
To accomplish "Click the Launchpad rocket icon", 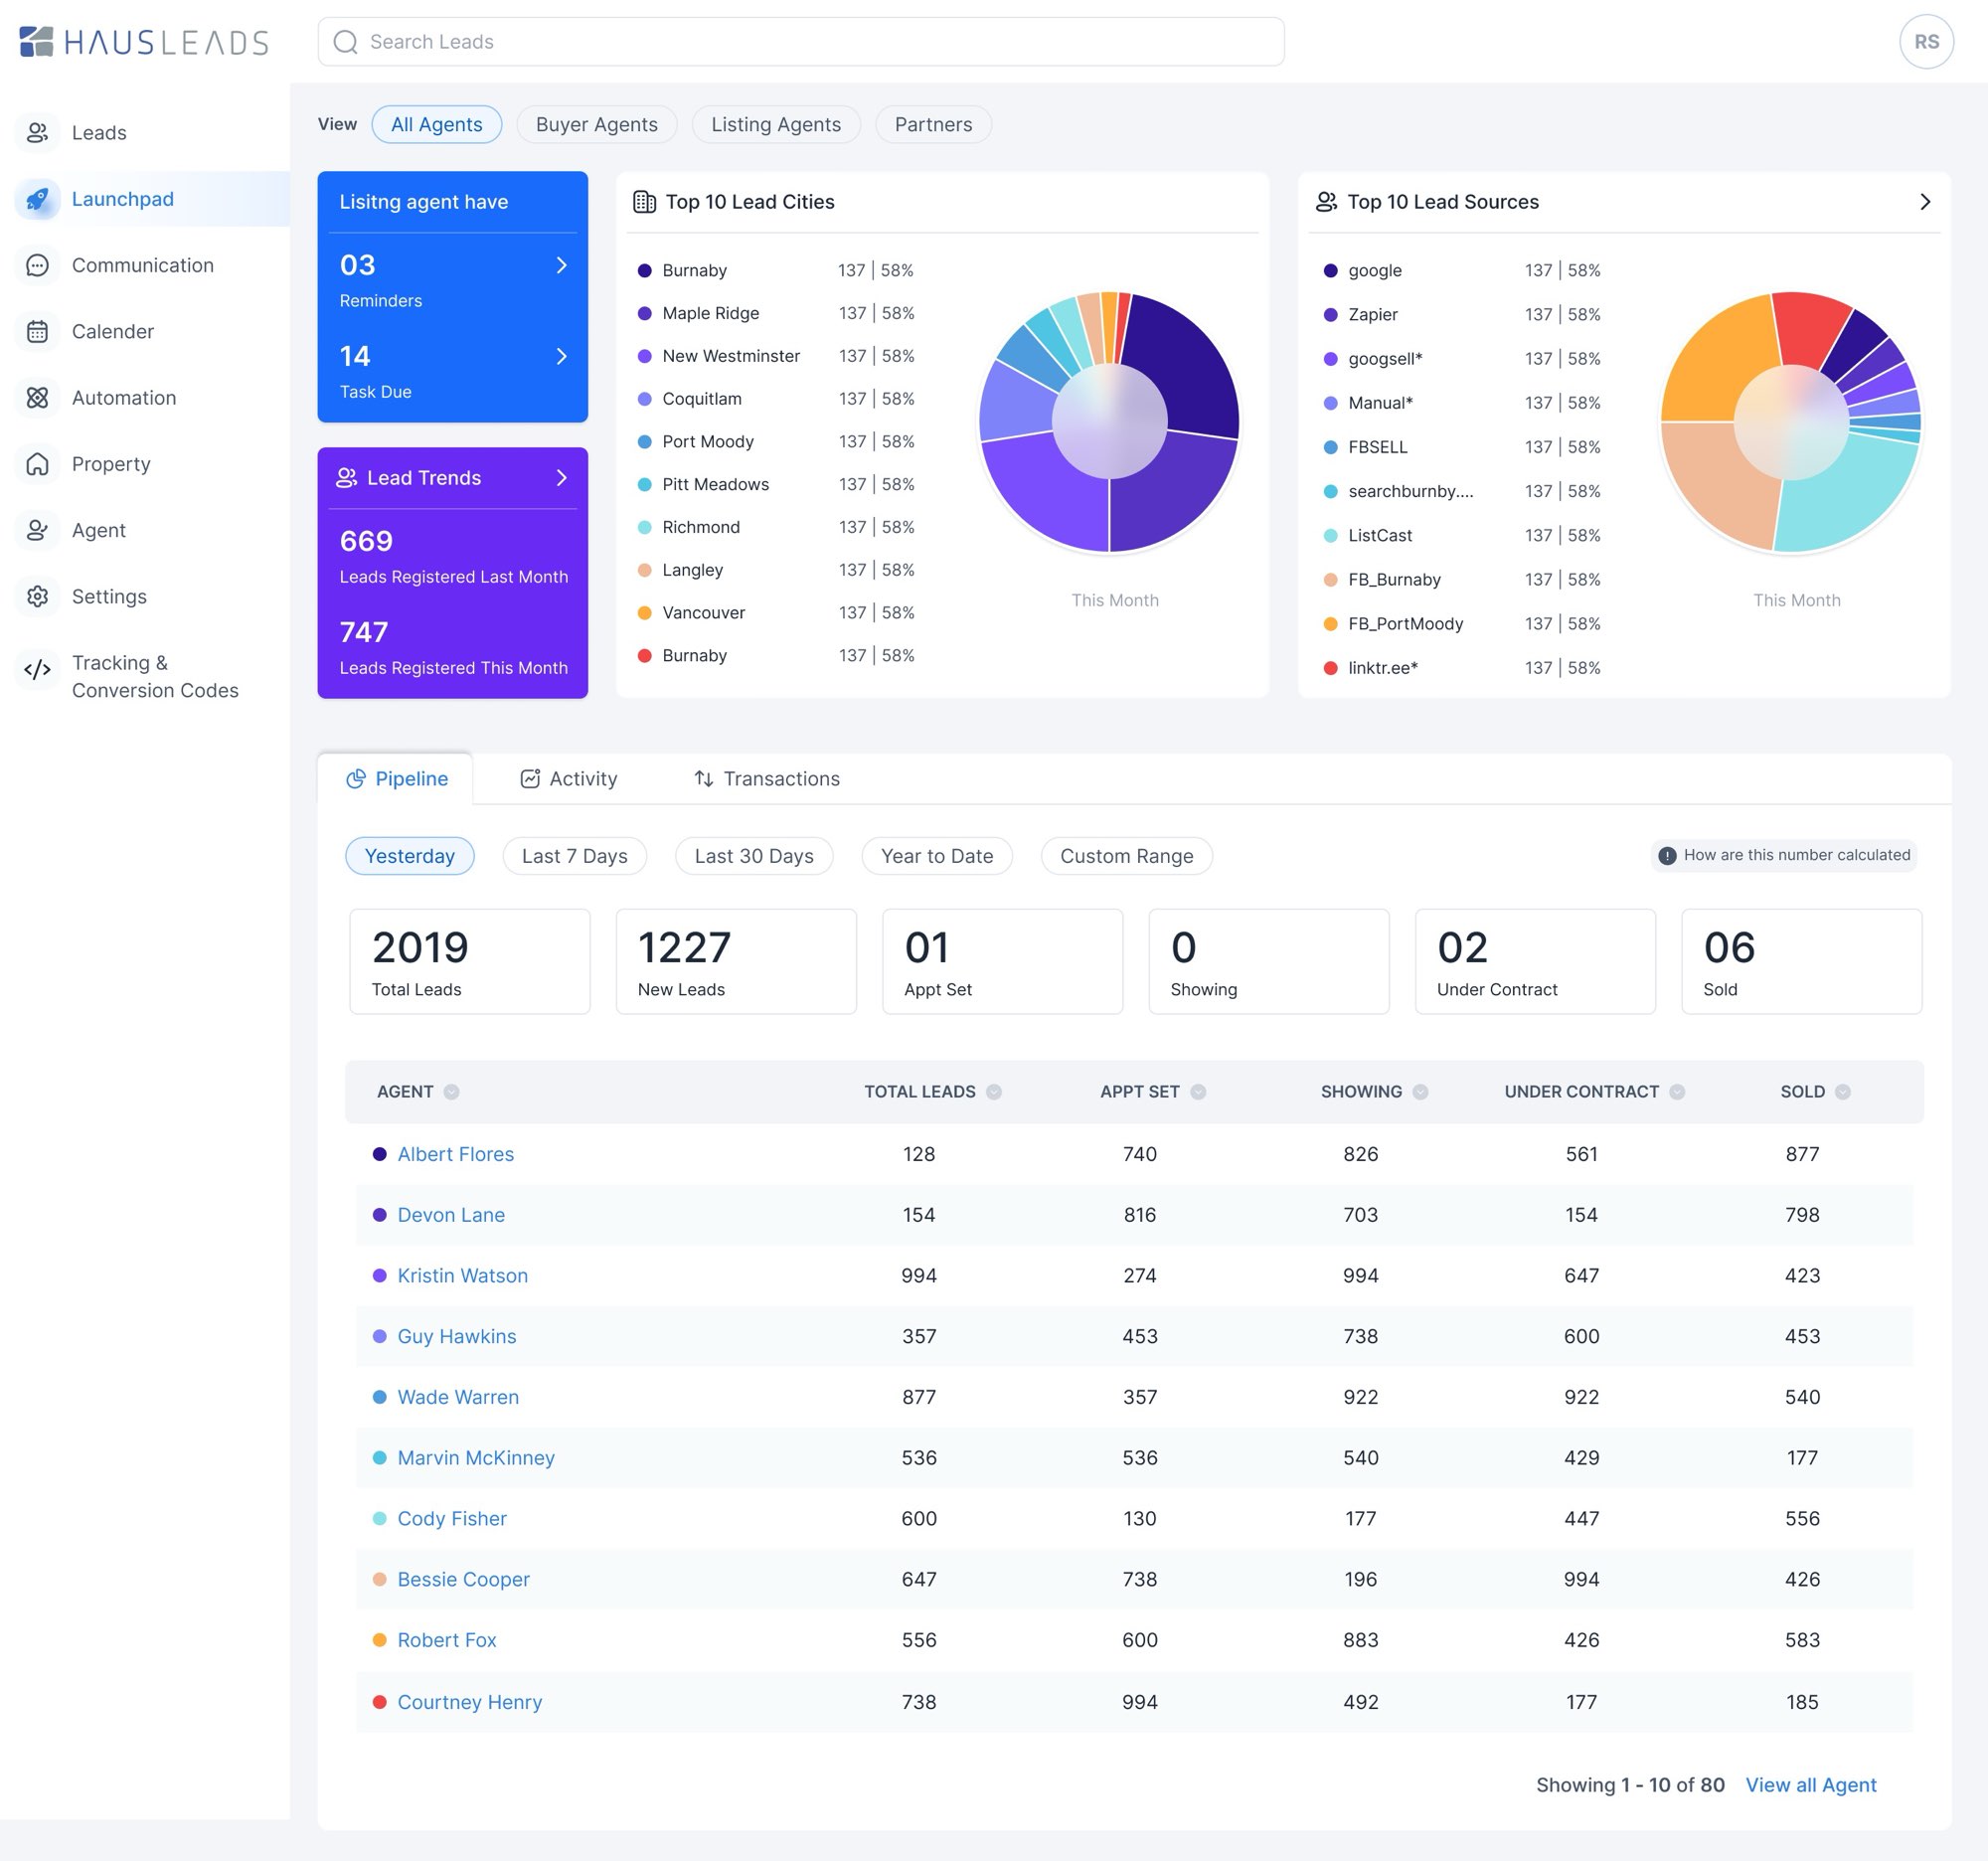I will coord(37,199).
